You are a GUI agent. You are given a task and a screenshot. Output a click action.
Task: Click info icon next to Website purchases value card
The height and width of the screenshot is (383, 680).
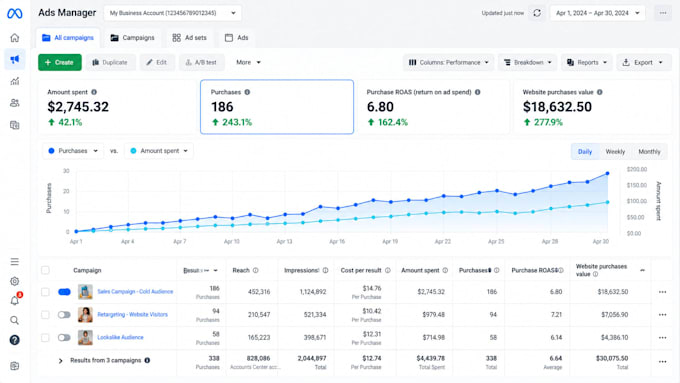[x=599, y=92]
